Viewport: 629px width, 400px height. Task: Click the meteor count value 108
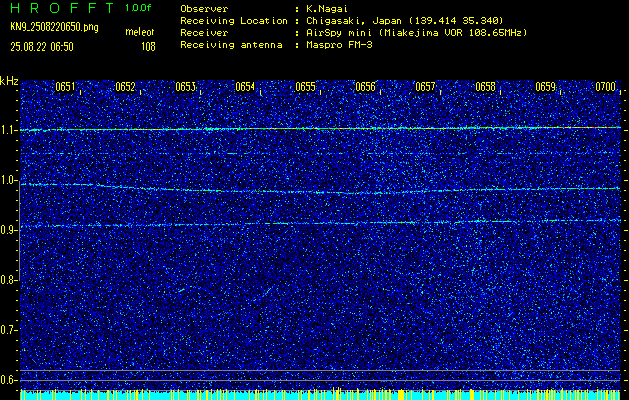pyautogui.click(x=148, y=47)
